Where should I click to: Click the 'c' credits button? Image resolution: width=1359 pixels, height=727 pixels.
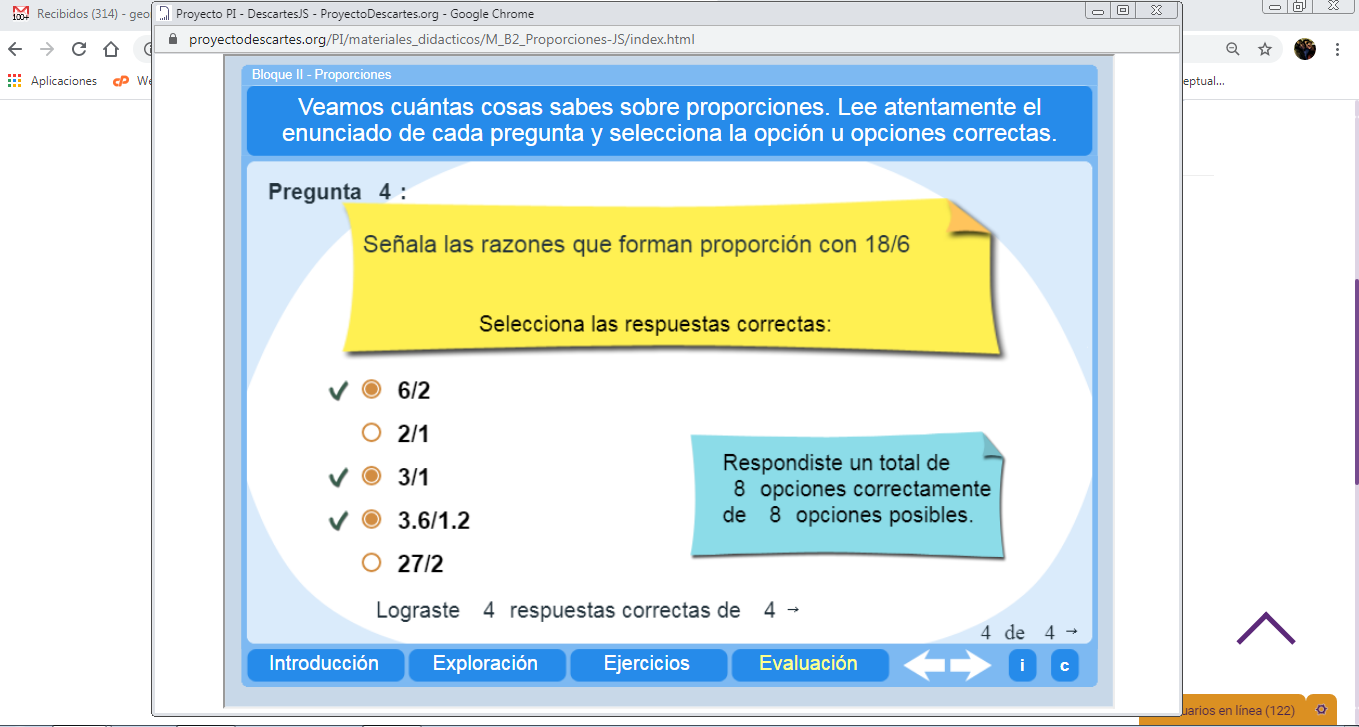click(x=1064, y=666)
